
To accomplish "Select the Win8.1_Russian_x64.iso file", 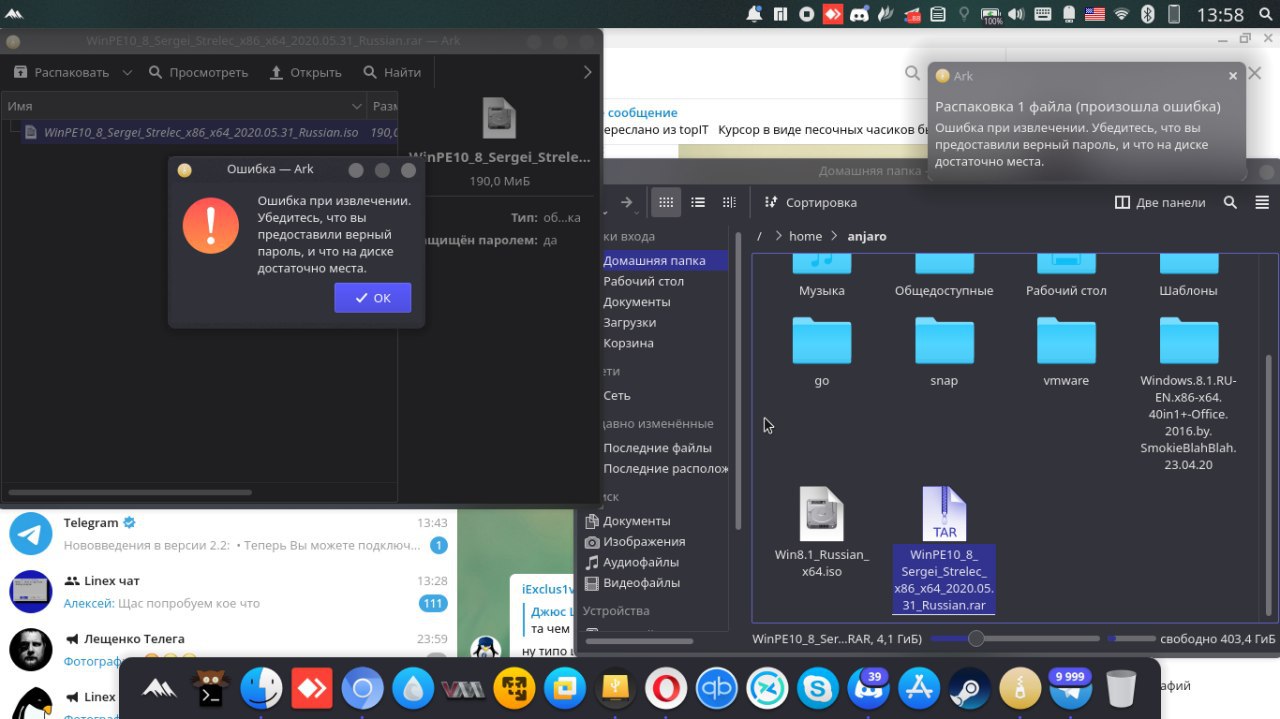I will (x=821, y=533).
